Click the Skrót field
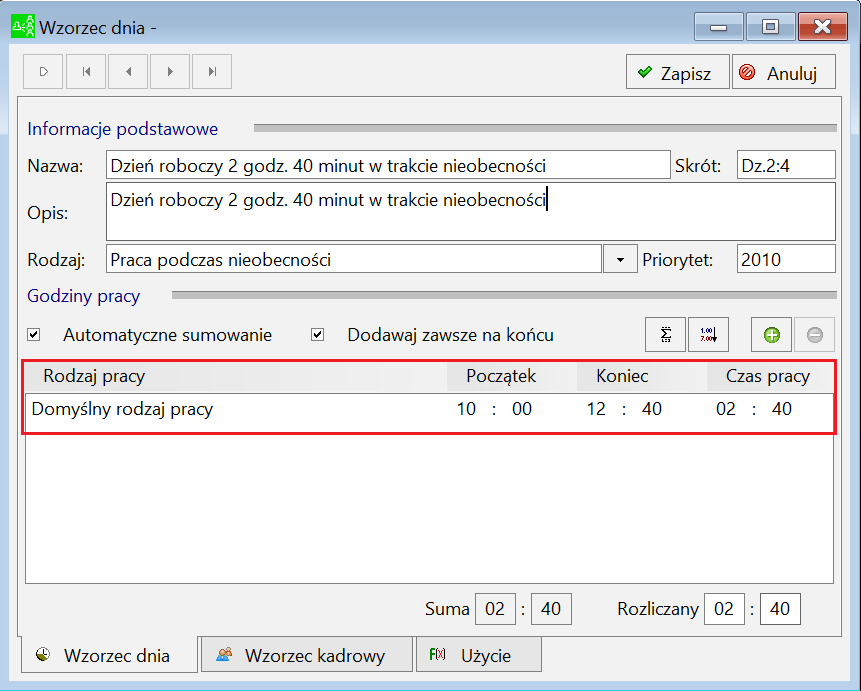This screenshot has height=691, width=861. pyautogui.click(x=786, y=165)
